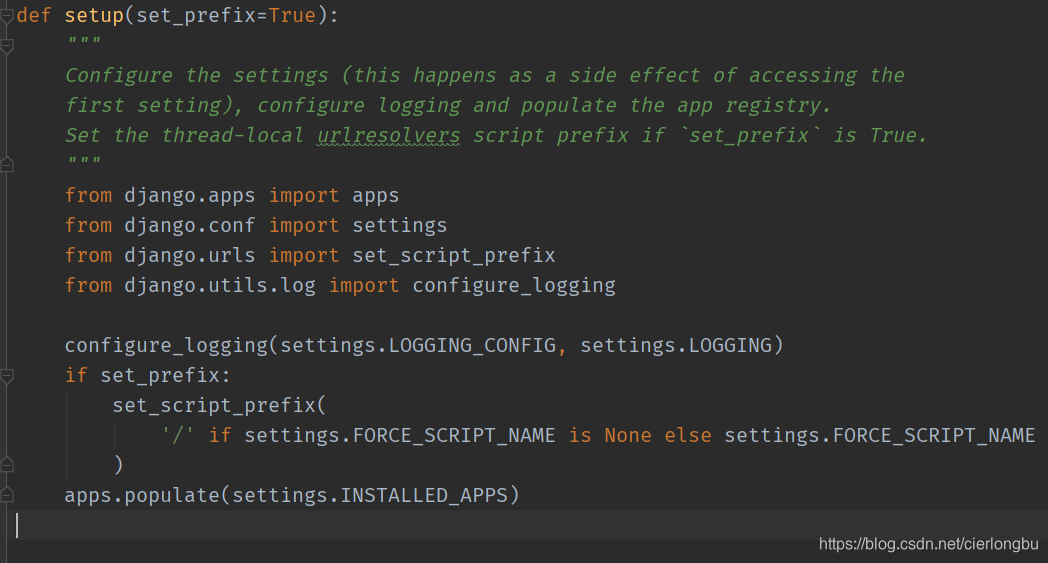Click module name 'django.conf'
This screenshot has height=563, width=1048.
(x=190, y=226)
